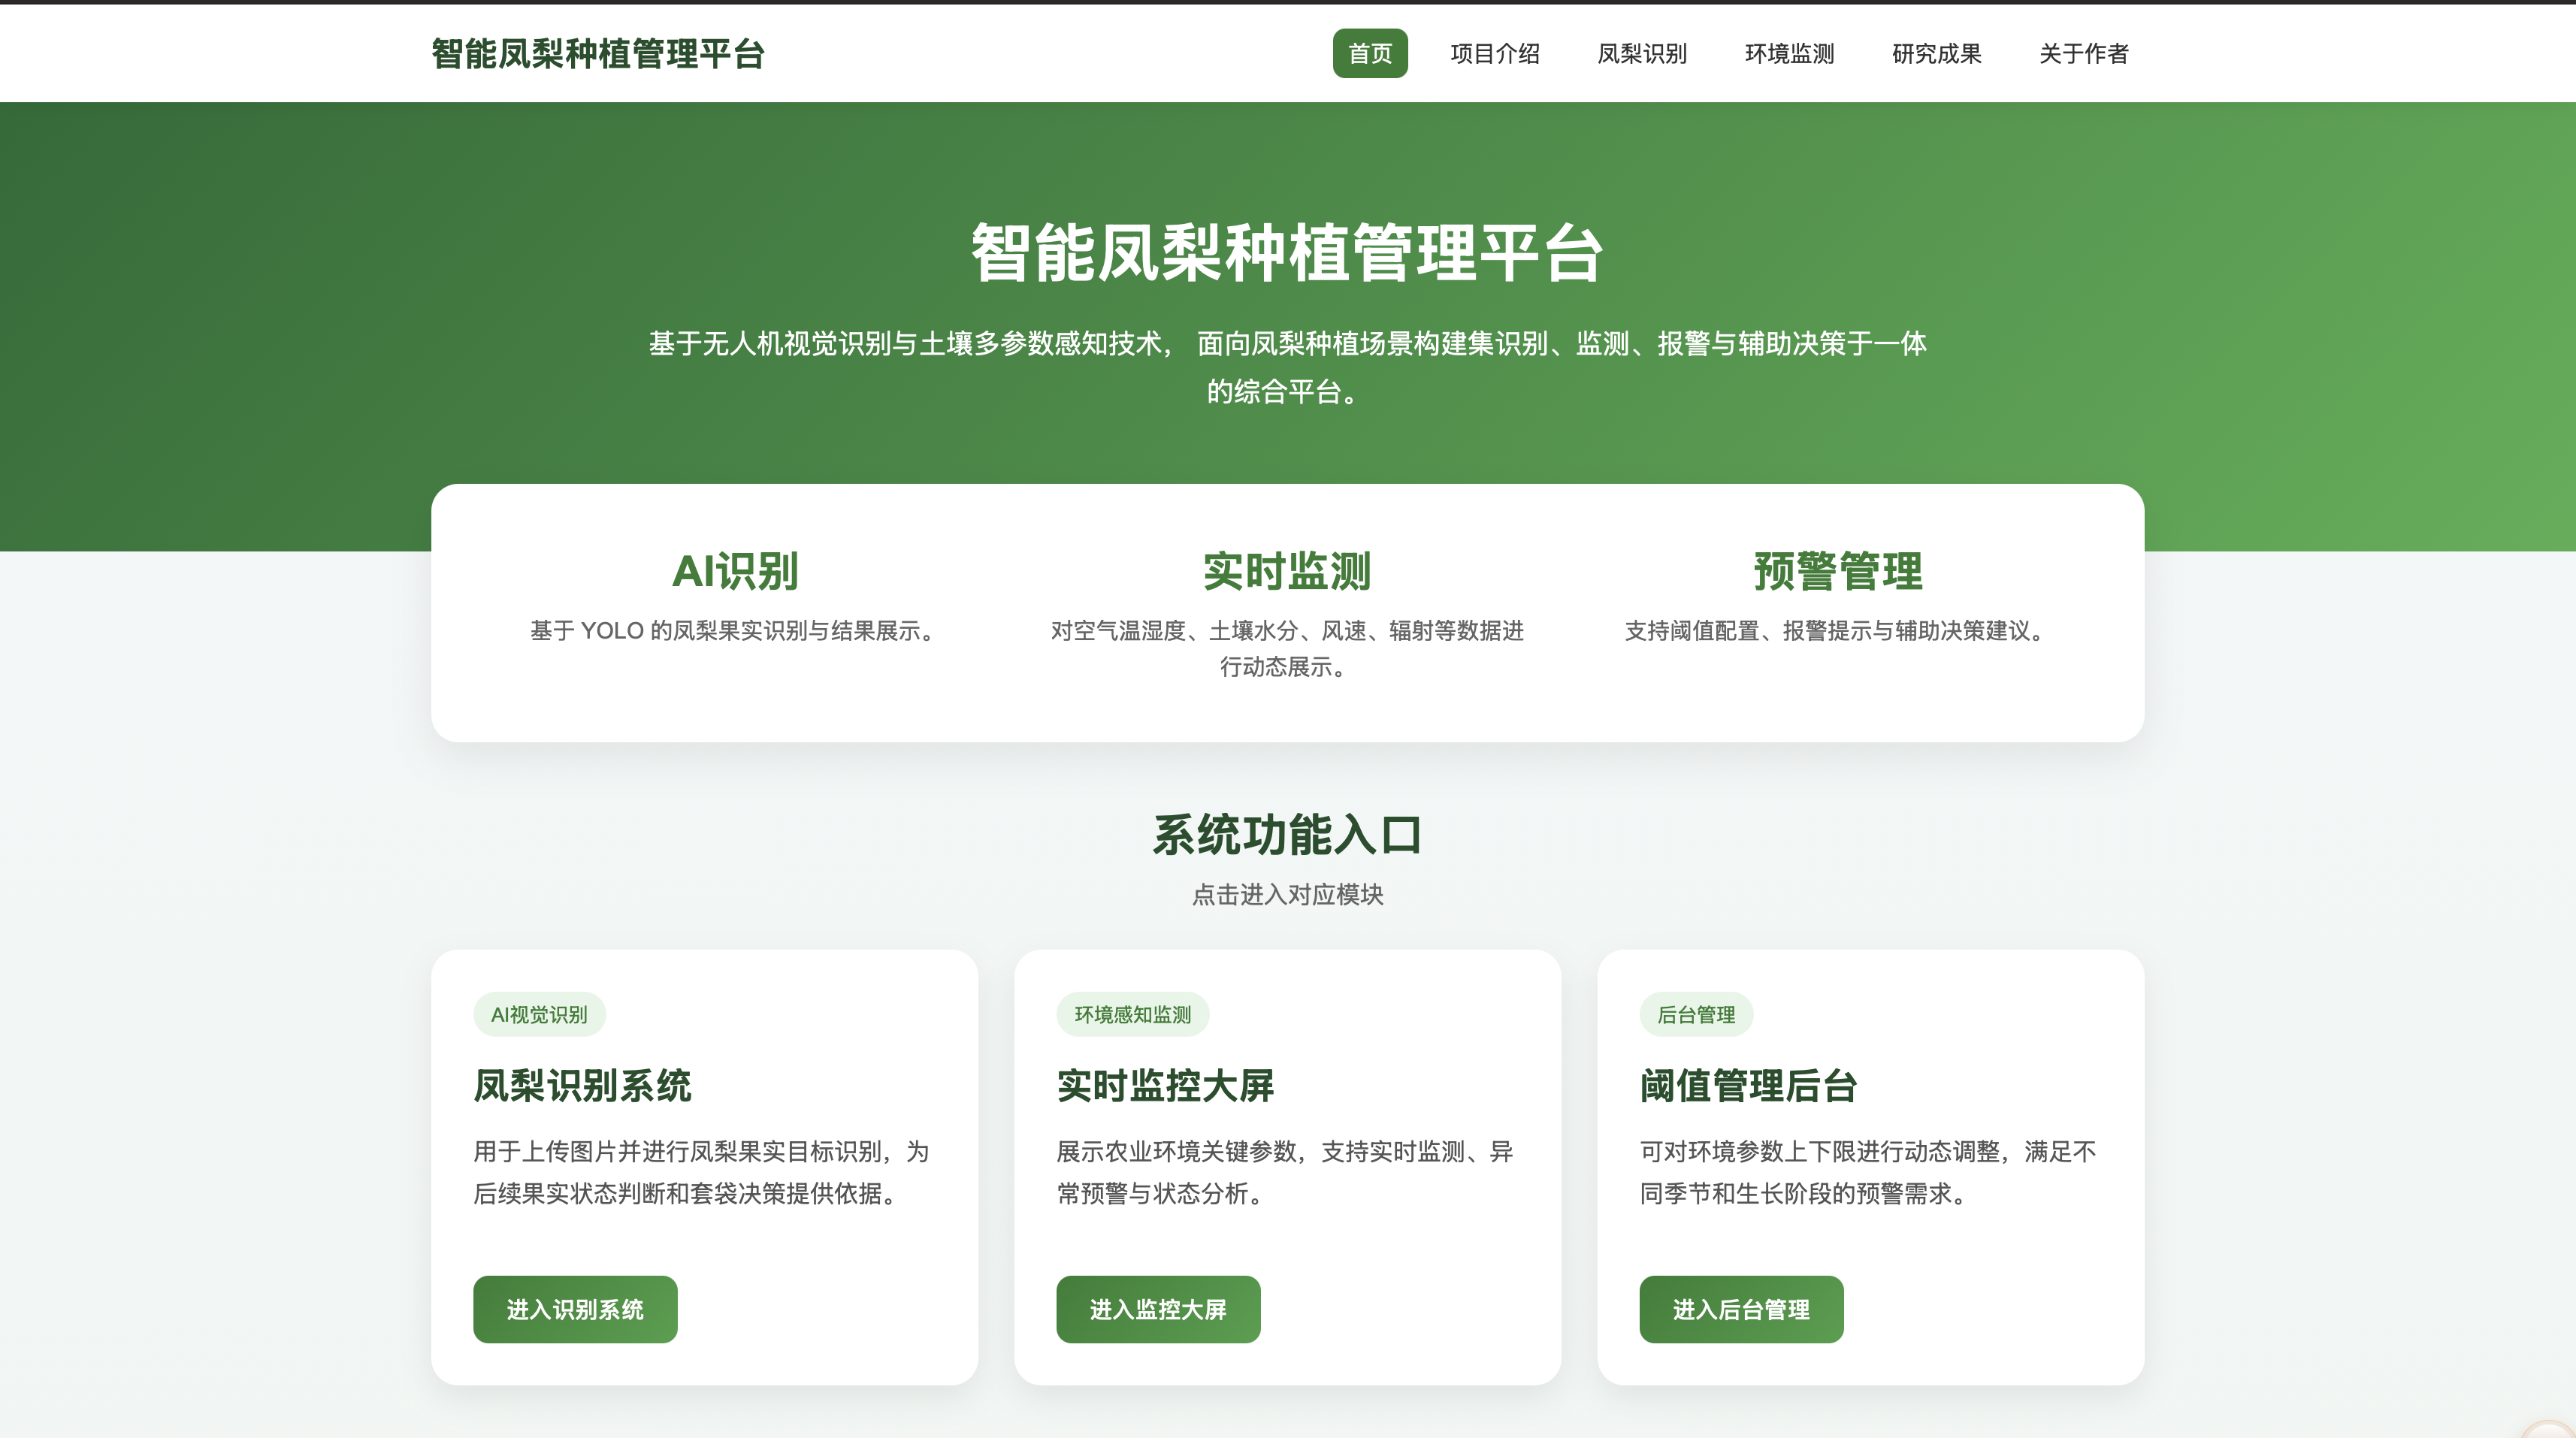Open the 首页 nav tab
Viewport: 2576px width, 1438px height.
click(x=1369, y=53)
